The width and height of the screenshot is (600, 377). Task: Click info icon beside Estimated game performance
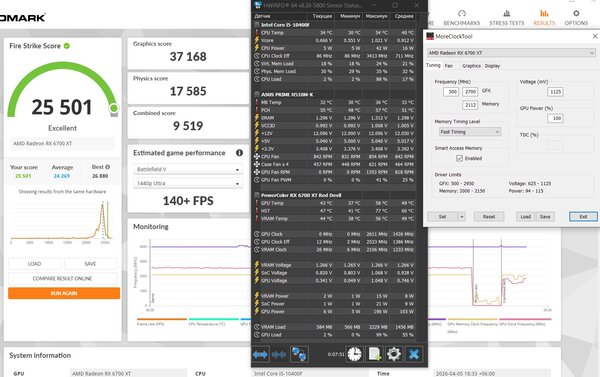tap(240, 153)
